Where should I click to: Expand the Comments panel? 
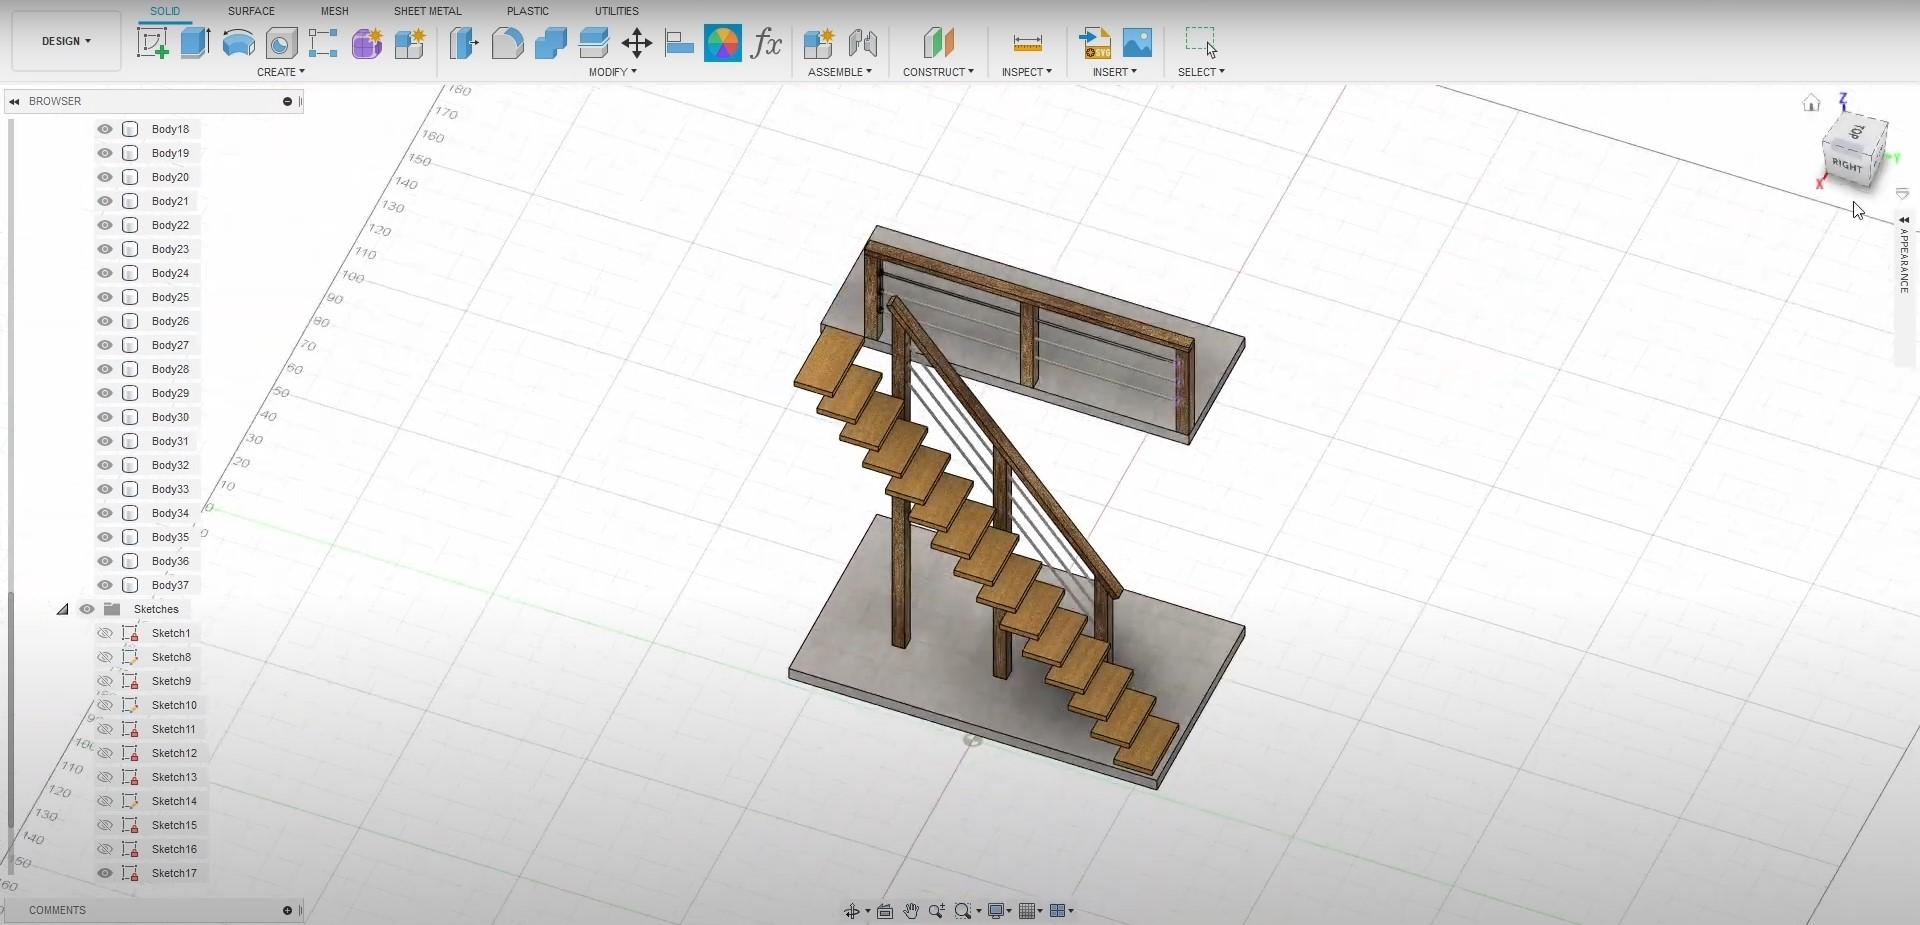tap(287, 910)
